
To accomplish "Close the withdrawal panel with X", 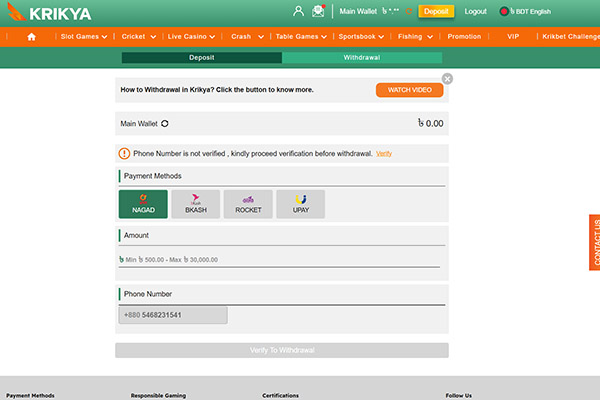I will click(x=447, y=78).
